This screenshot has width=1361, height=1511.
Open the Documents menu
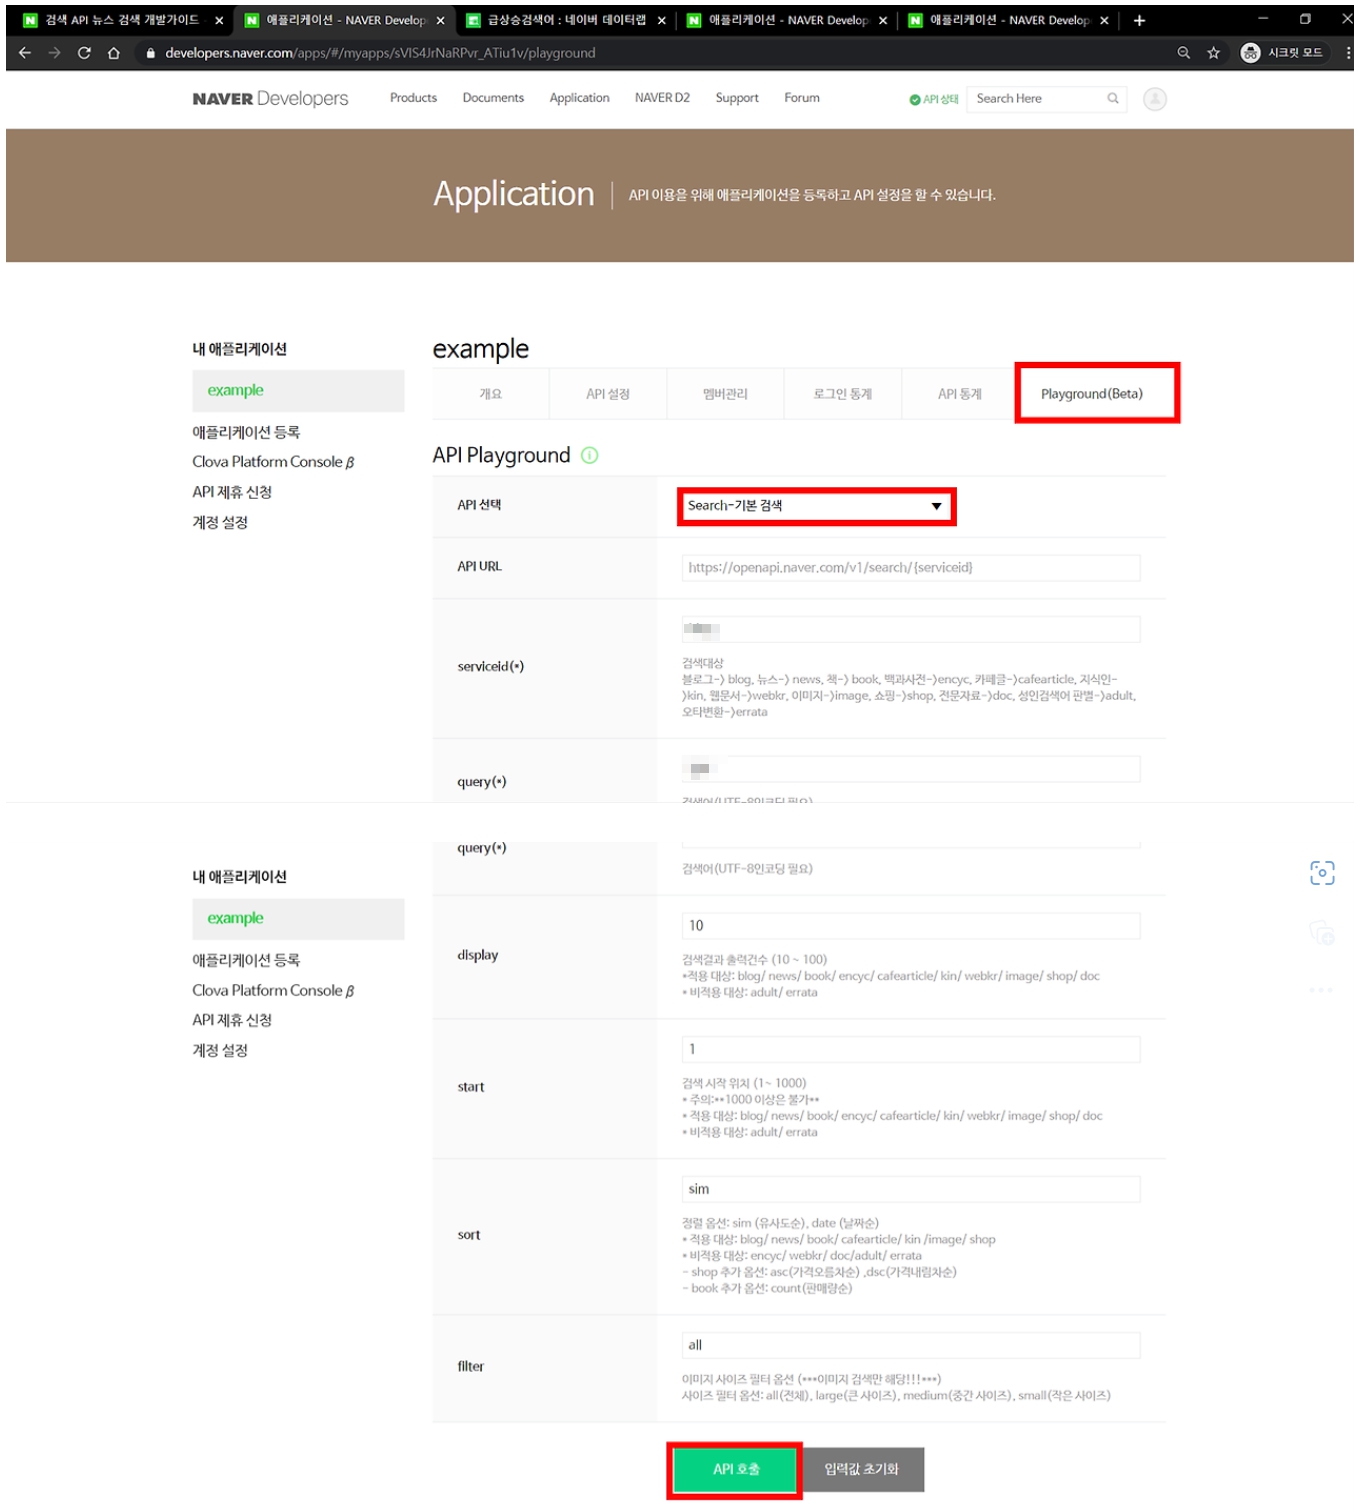pyautogui.click(x=493, y=98)
